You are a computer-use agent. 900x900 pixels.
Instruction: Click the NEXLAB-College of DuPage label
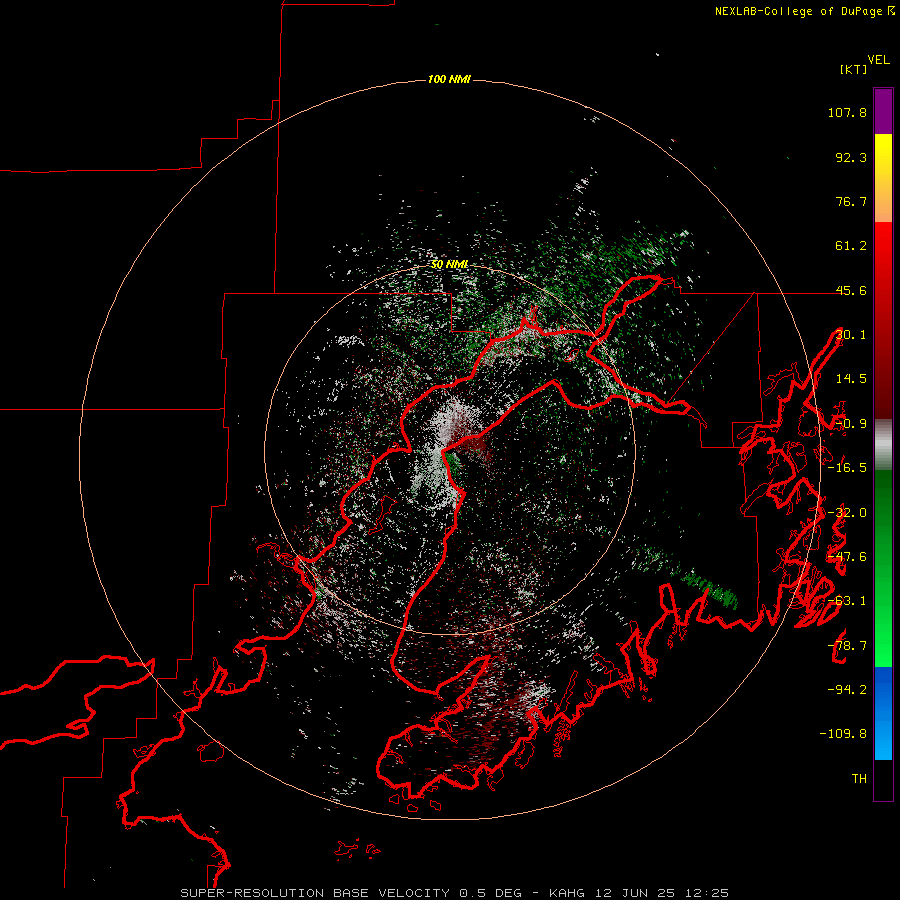(x=798, y=11)
